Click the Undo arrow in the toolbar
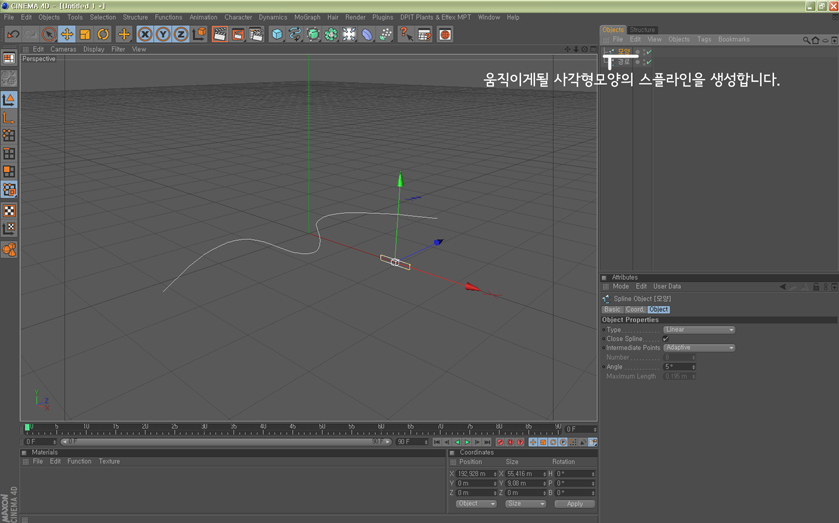 tap(13, 35)
